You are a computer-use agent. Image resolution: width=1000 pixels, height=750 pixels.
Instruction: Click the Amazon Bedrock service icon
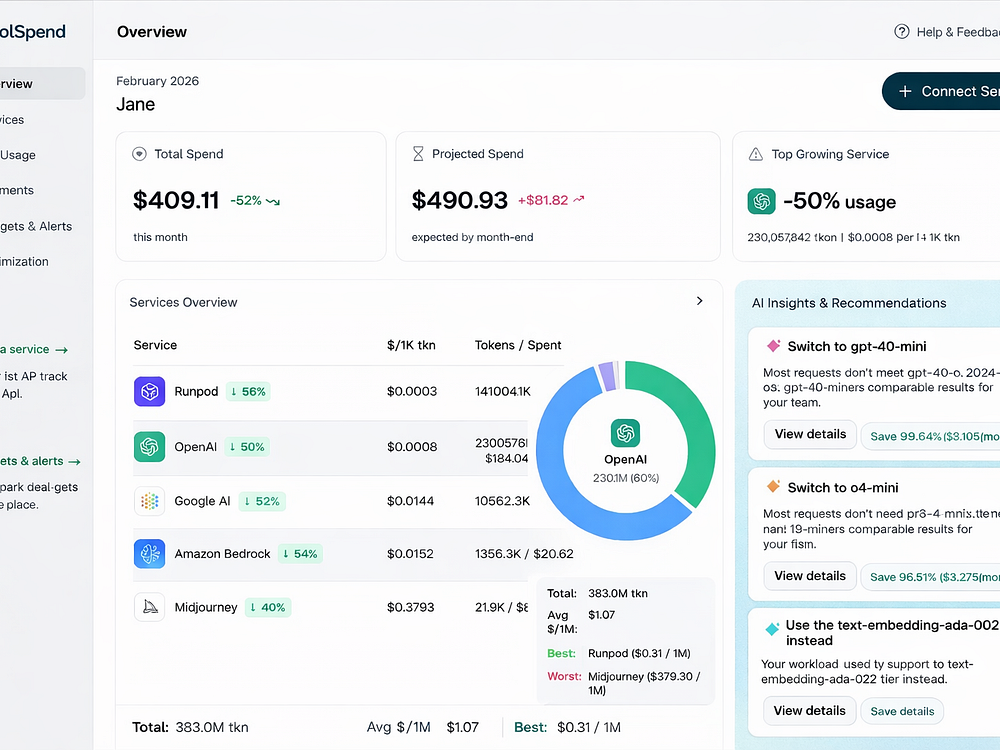click(x=149, y=554)
